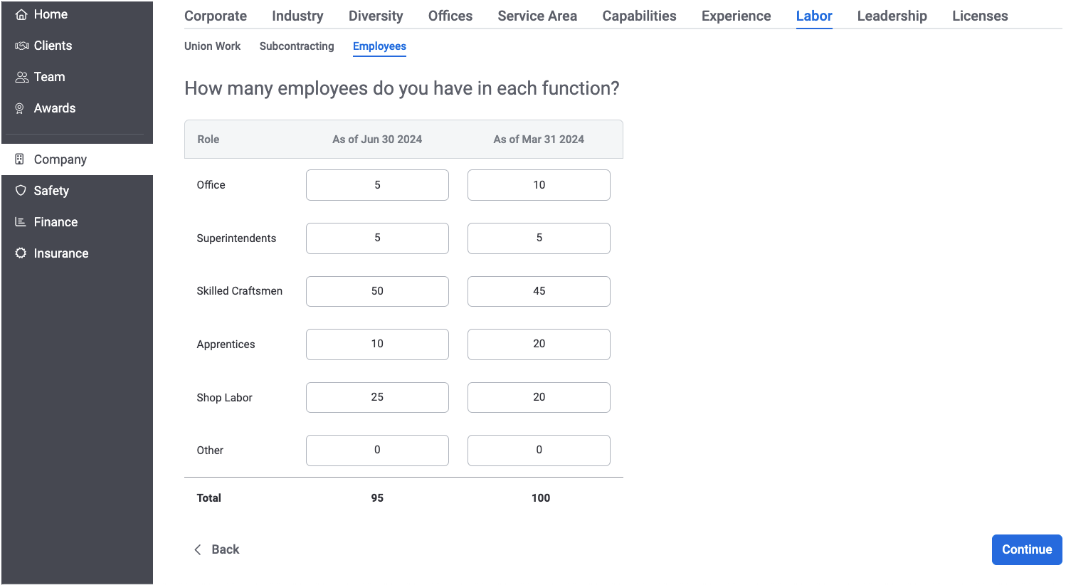Viewport: 1087px width, 587px height.
Task: Select the Diversity tab
Action: click(x=375, y=16)
